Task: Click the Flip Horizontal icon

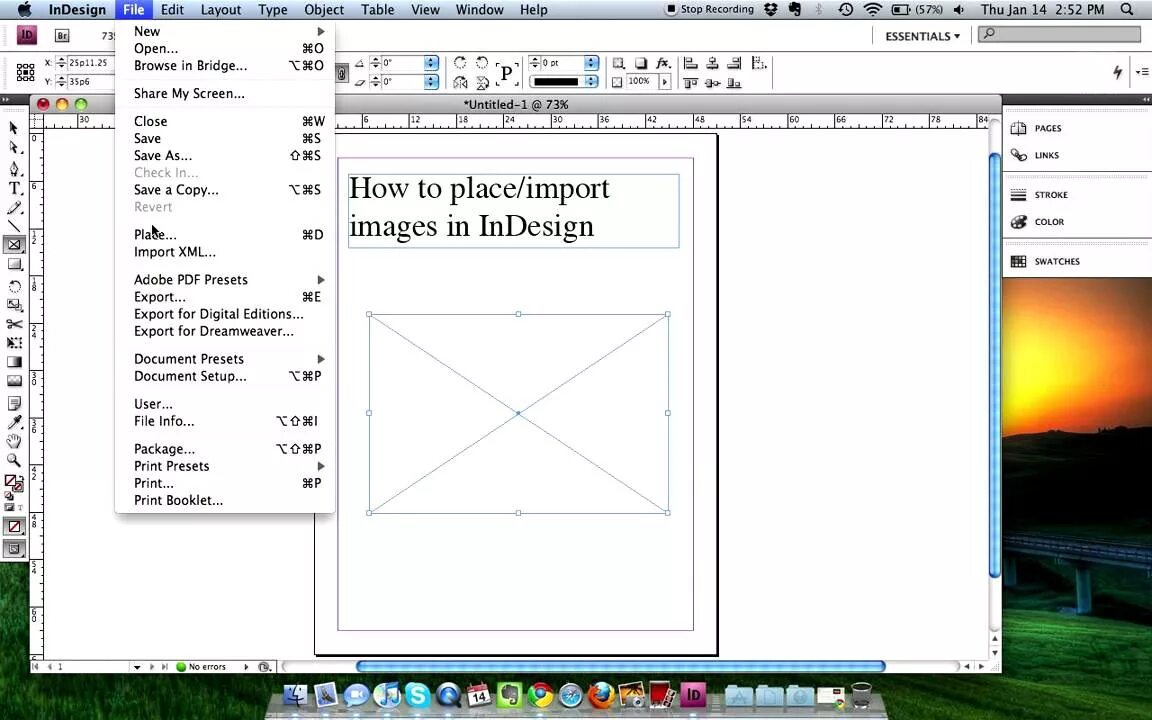Action: 460,82
